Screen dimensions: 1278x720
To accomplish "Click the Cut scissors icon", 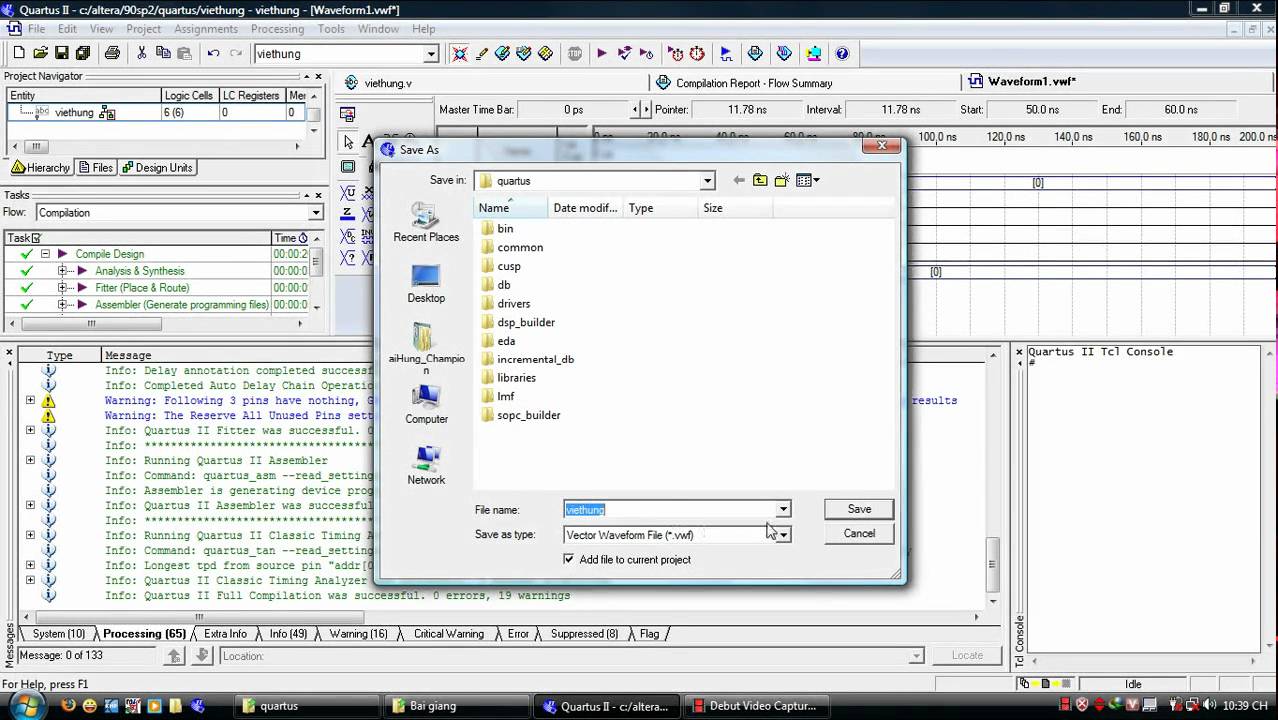I will tap(141, 53).
